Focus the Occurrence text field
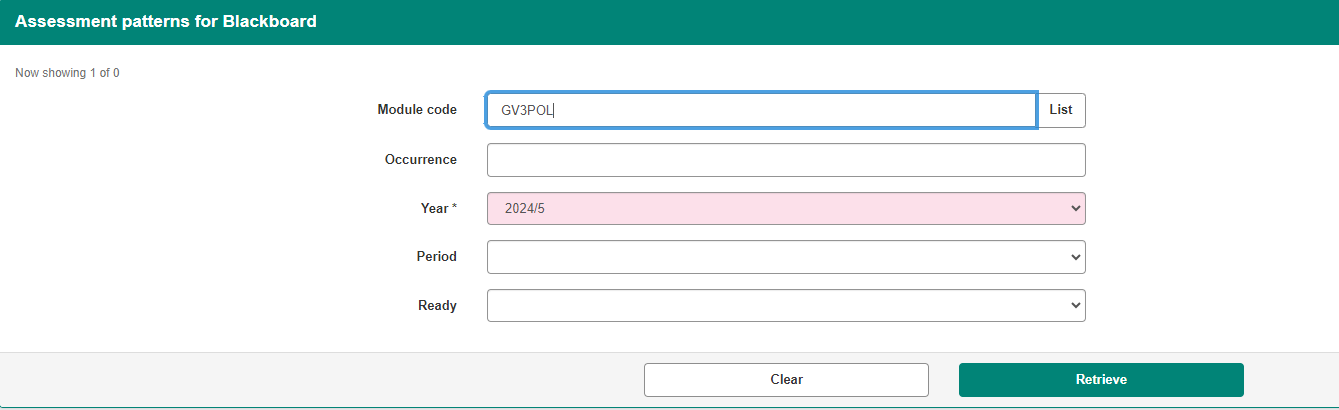Viewport: 1339px width, 410px height. coord(786,160)
